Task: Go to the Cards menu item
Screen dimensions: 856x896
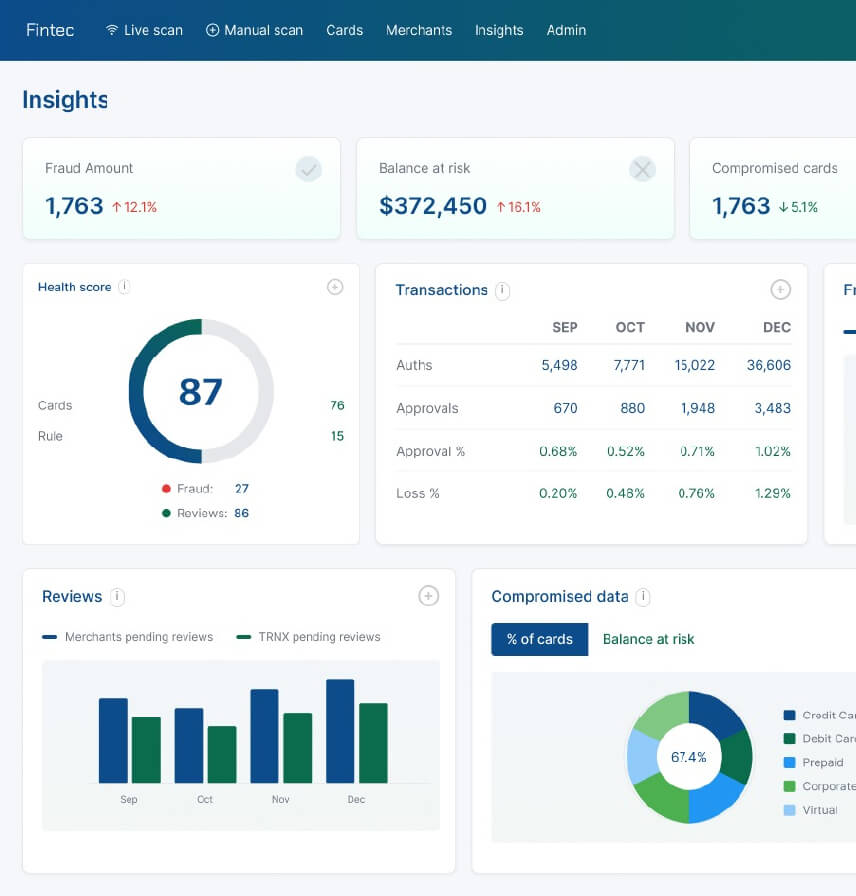Action: click(345, 30)
